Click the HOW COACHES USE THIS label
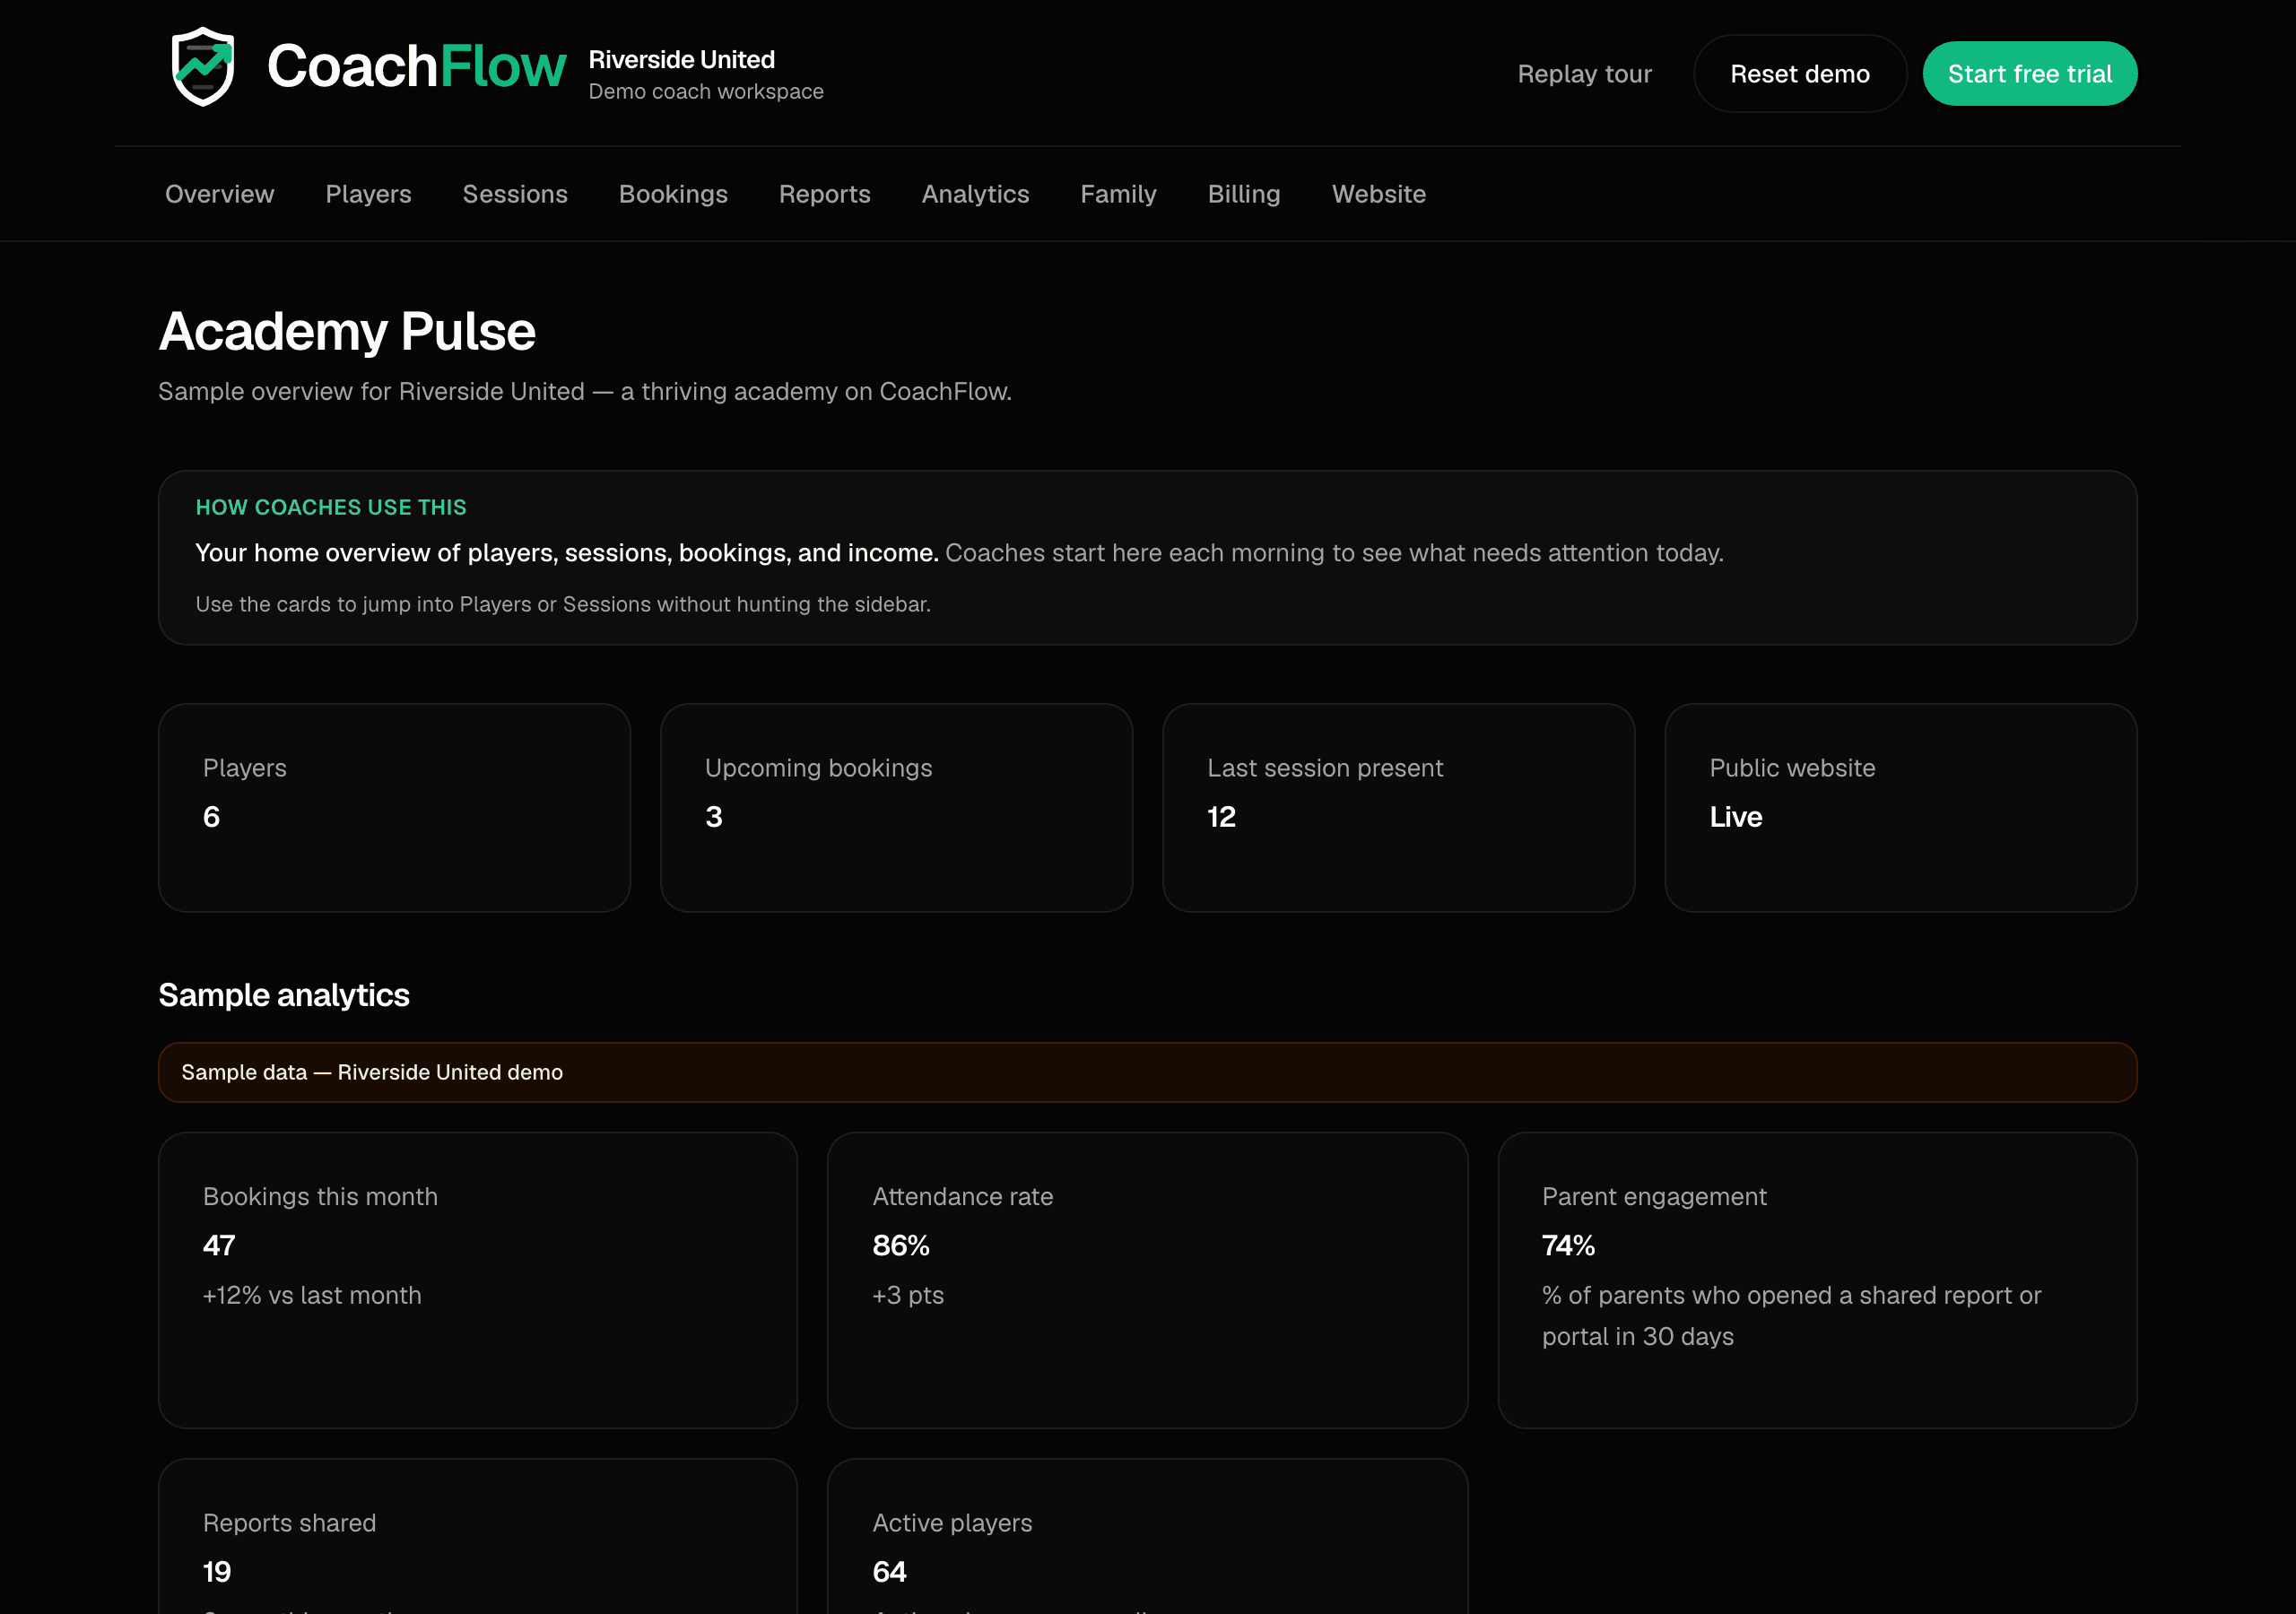Screen dimensions: 2296x1614 pyautogui.click(x=331, y=507)
